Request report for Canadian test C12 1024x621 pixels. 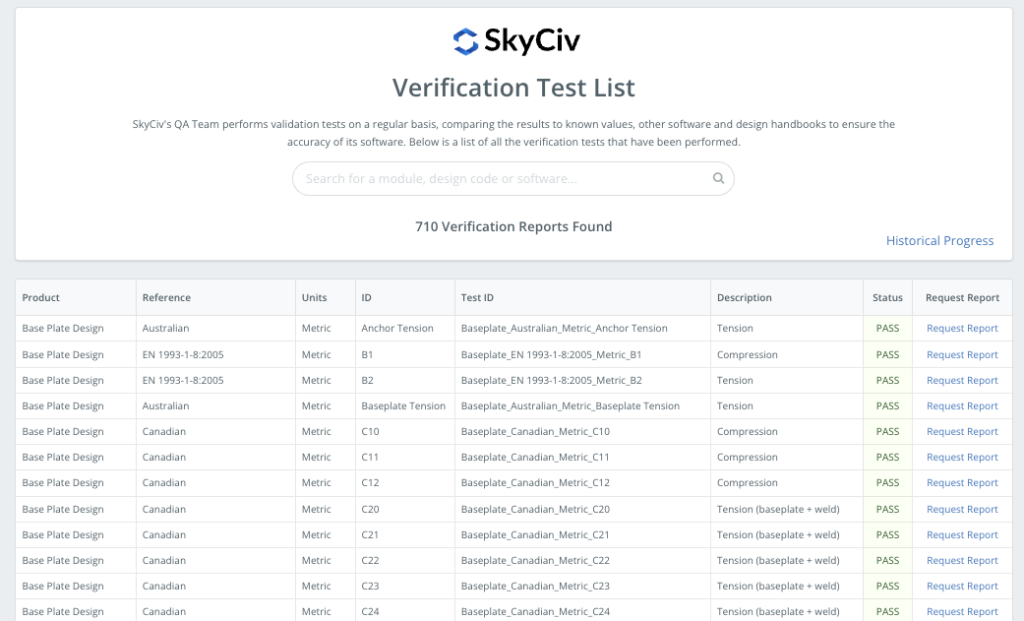click(961, 483)
